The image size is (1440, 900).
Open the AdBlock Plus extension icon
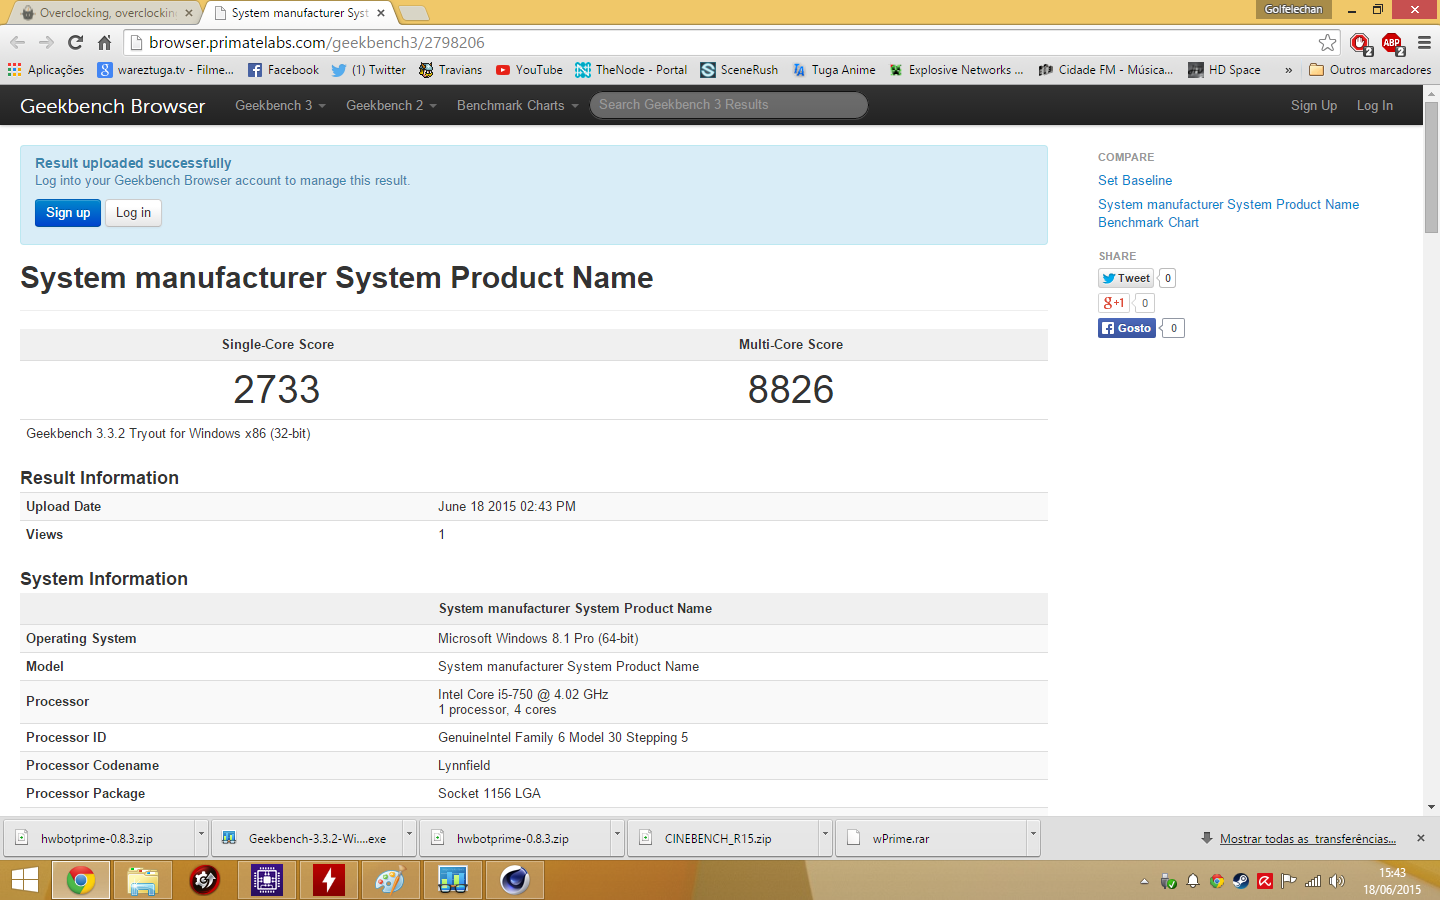point(1392,43)
